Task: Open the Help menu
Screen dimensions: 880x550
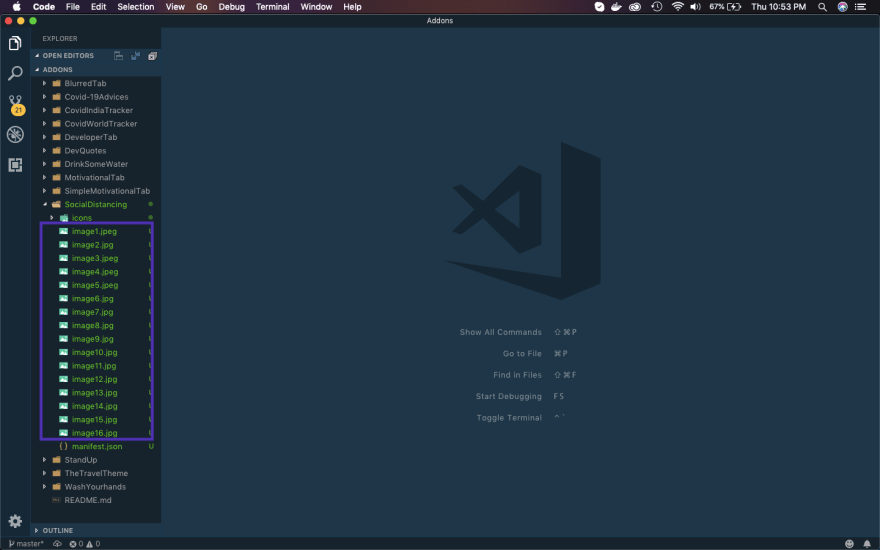Action: [x=352, y=7]
